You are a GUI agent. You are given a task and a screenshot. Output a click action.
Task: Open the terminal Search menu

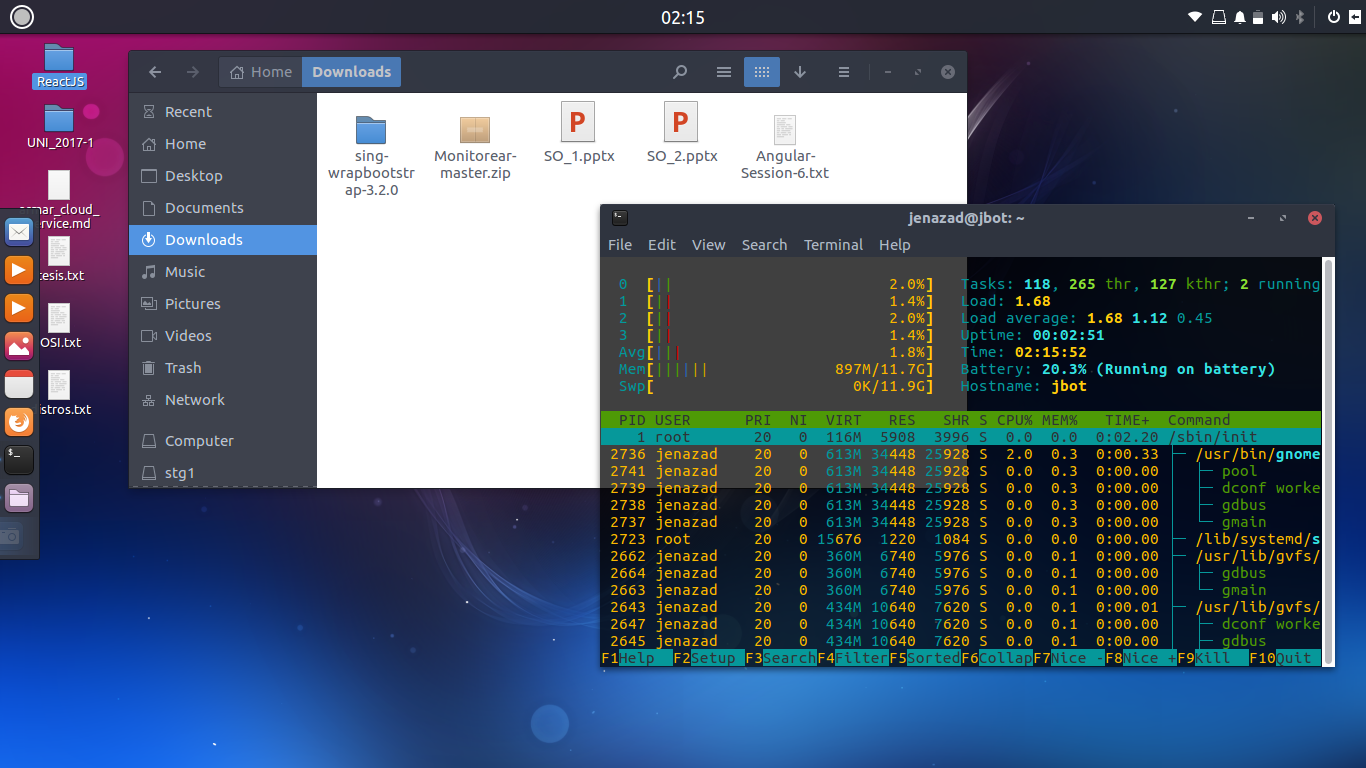[x=765, y=245]
